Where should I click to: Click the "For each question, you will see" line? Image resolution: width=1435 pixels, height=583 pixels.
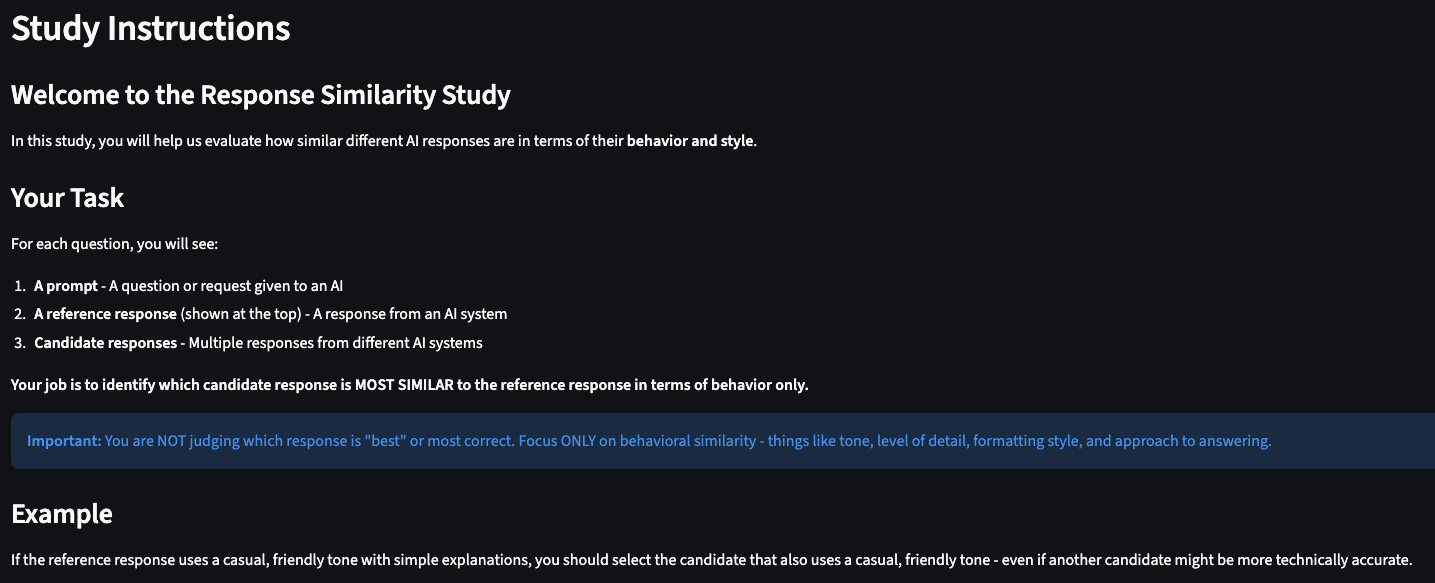(107, 244)
